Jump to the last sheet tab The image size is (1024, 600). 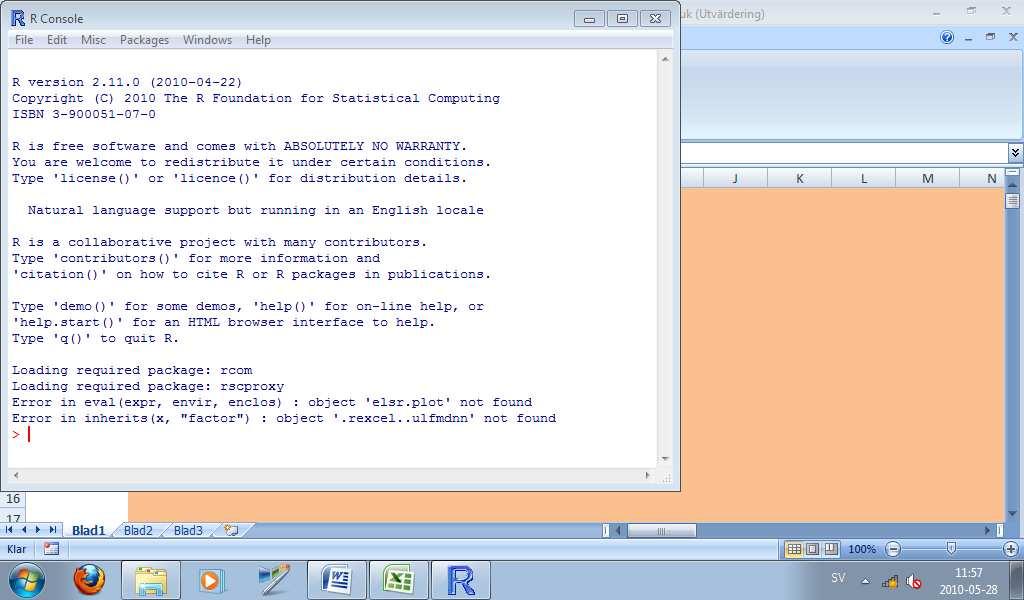click(52, 530)
